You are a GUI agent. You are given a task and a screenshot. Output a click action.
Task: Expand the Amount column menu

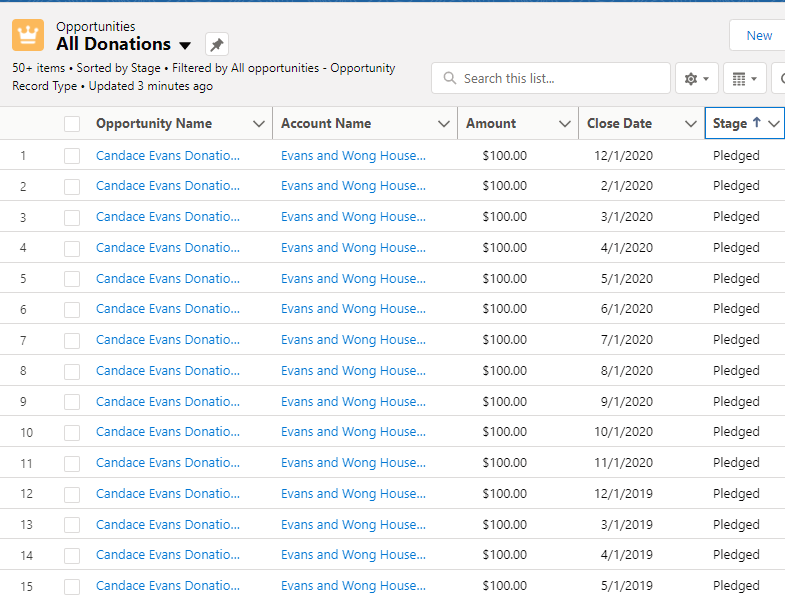click(565, 124)
